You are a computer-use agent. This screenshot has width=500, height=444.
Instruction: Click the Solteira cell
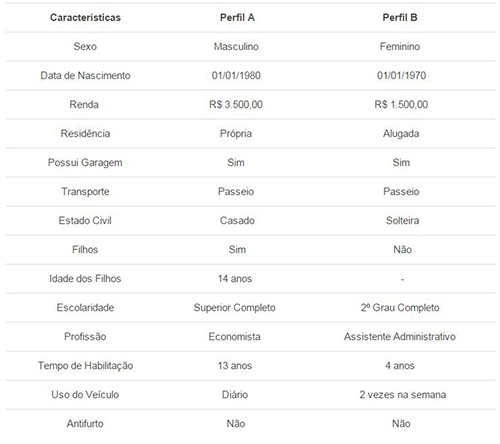pyautogui.click(x=402, y=220)
